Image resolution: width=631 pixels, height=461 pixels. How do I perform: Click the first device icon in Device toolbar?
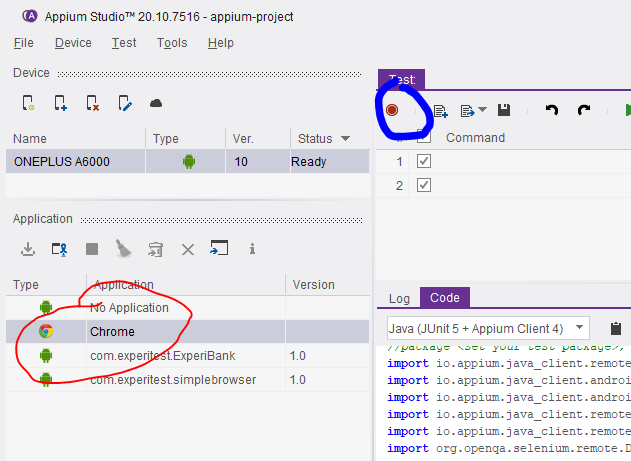28,103
